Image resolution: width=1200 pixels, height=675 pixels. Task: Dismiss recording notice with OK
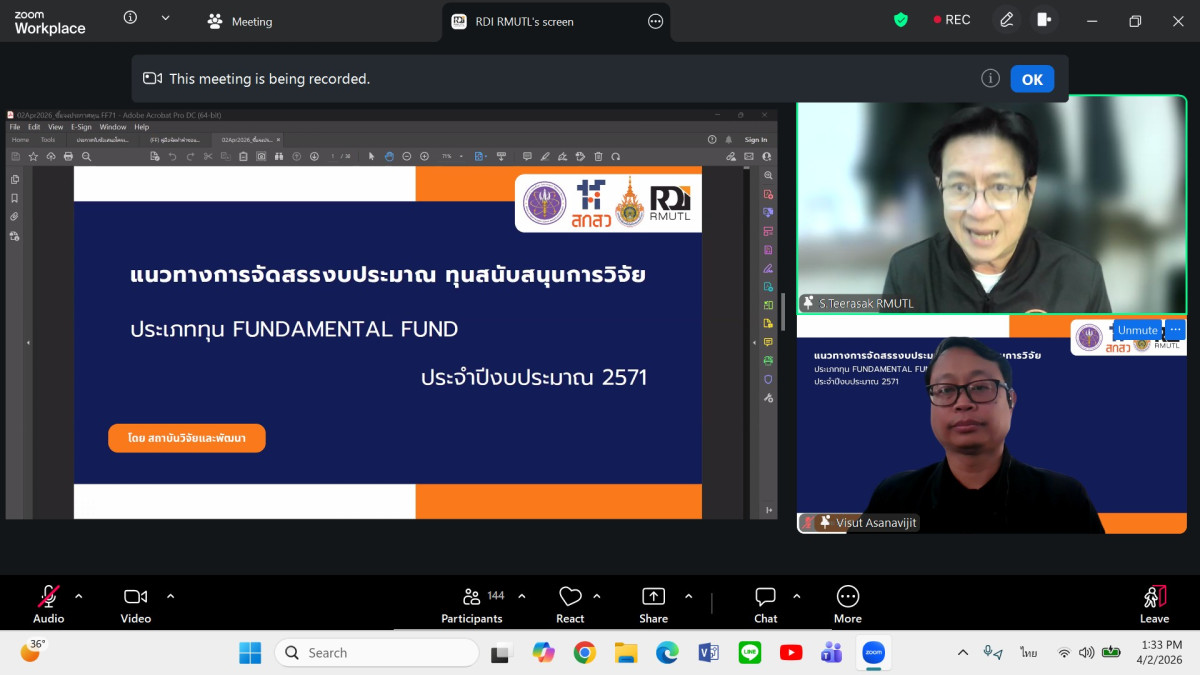1031,79
